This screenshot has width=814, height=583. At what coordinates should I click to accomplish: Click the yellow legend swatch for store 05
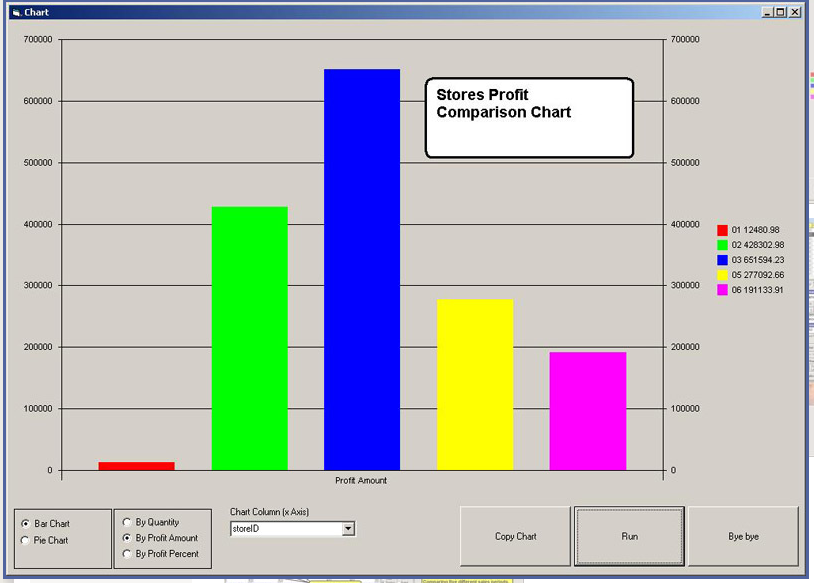(722, 275)
